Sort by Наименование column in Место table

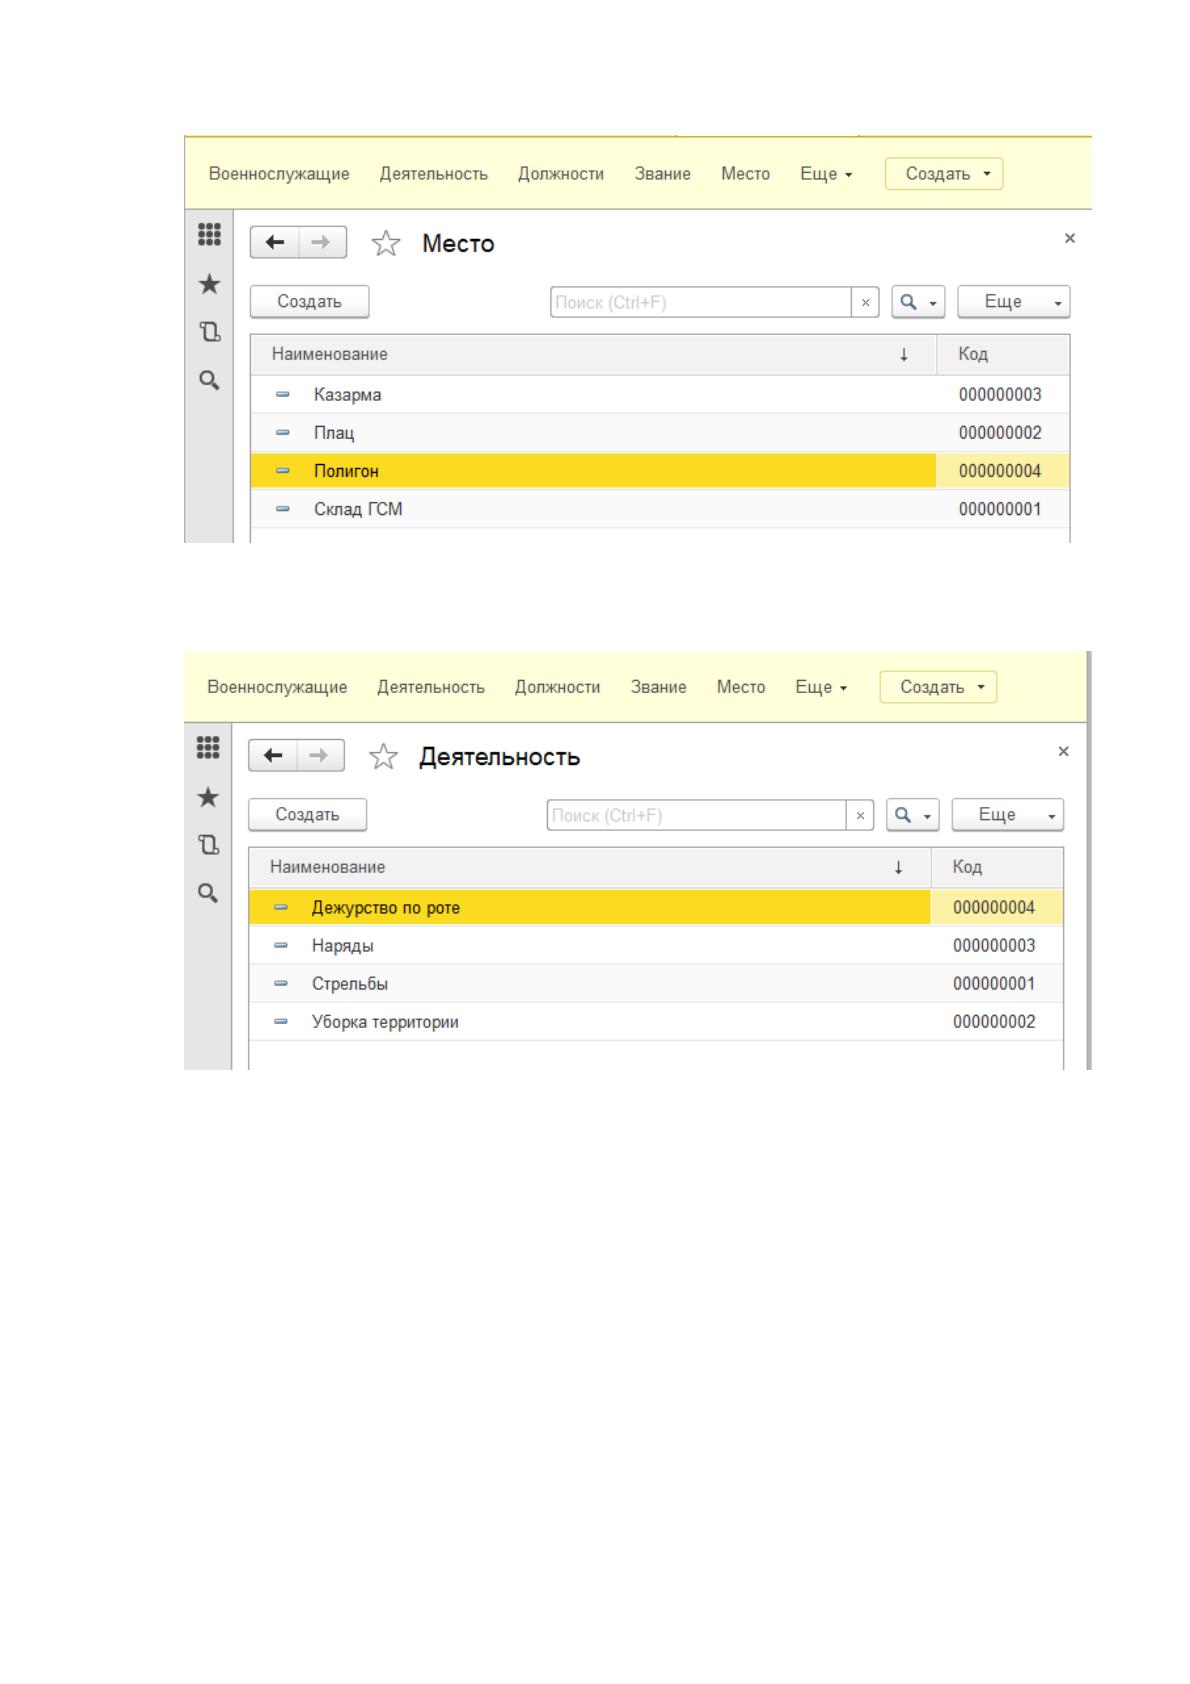coord(593,354)
